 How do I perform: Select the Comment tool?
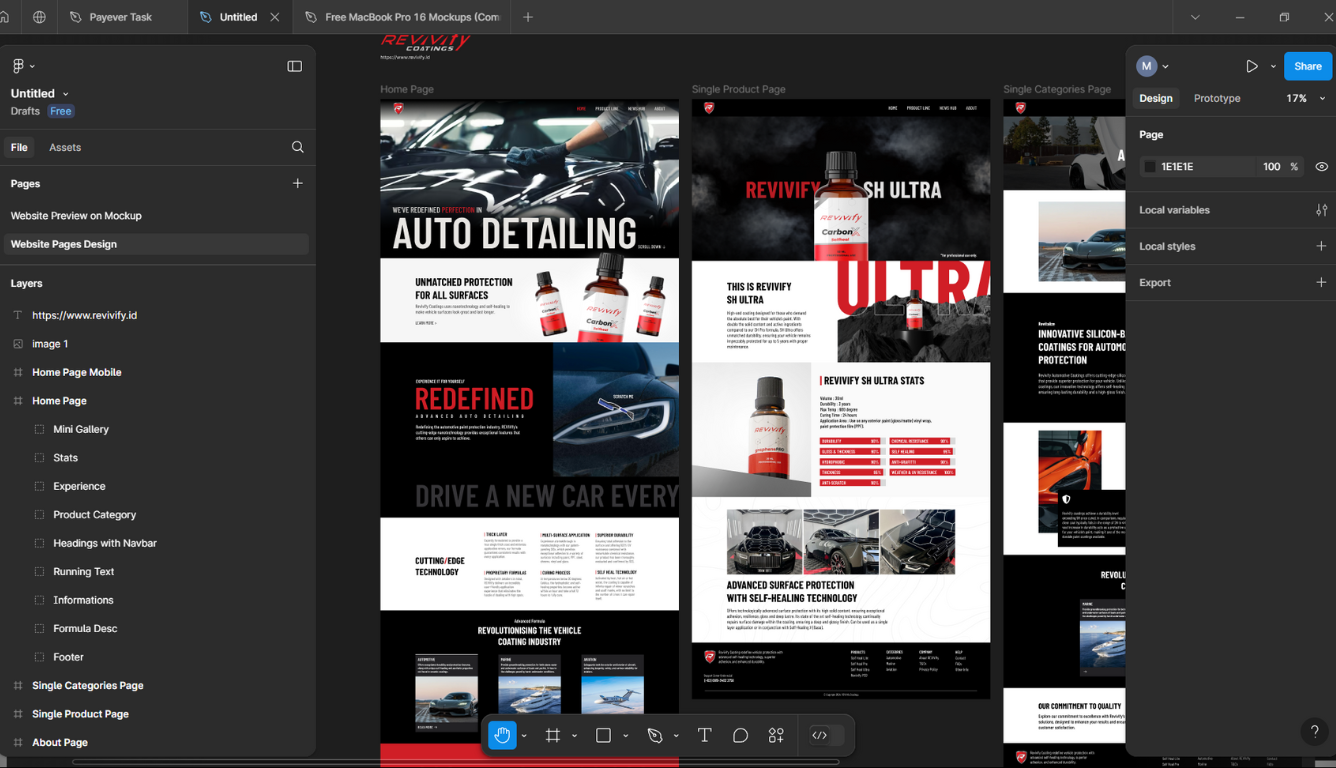click(740, 735)
